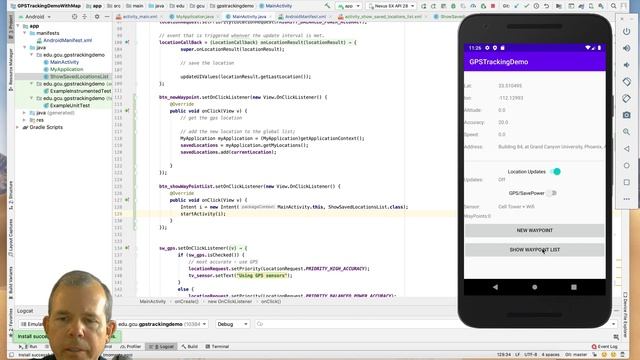Open the Profiler tool window tab

(131, 347)
